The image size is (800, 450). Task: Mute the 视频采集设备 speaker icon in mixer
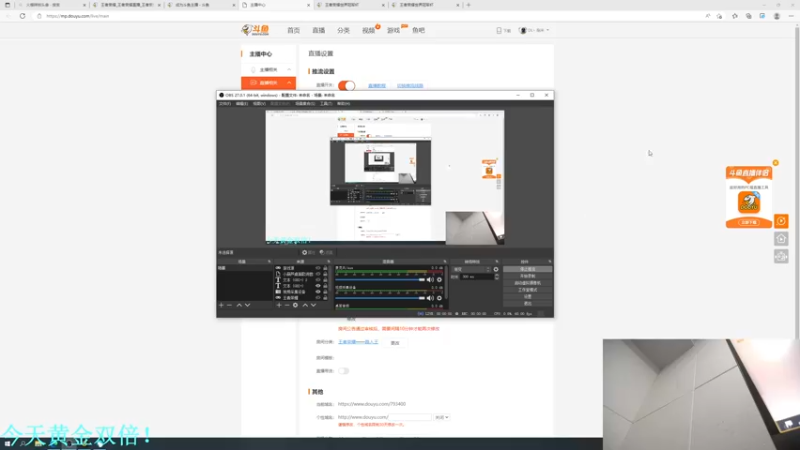click(430, 298)
